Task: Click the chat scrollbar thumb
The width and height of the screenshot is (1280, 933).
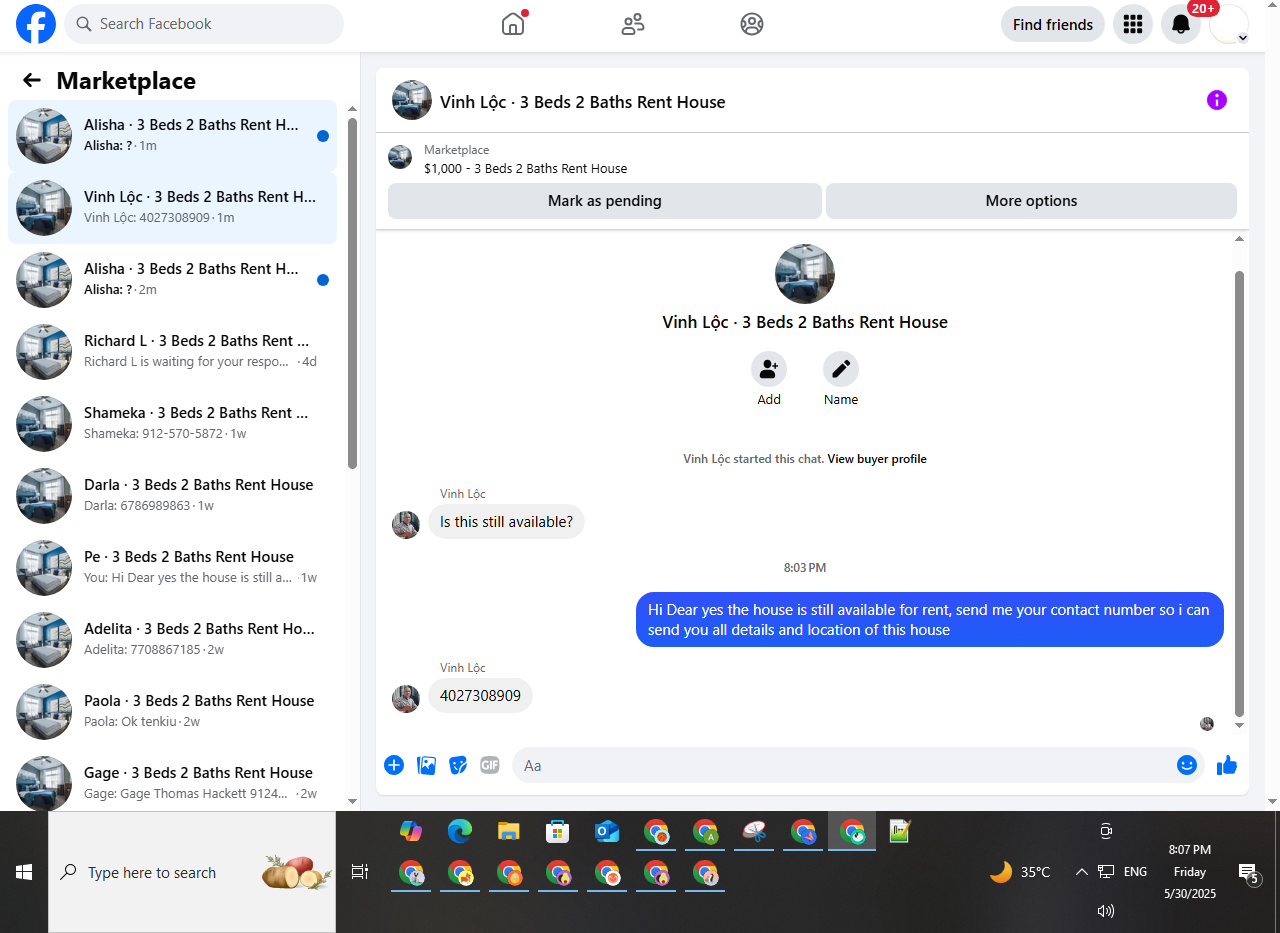Action: (1240, 494)
